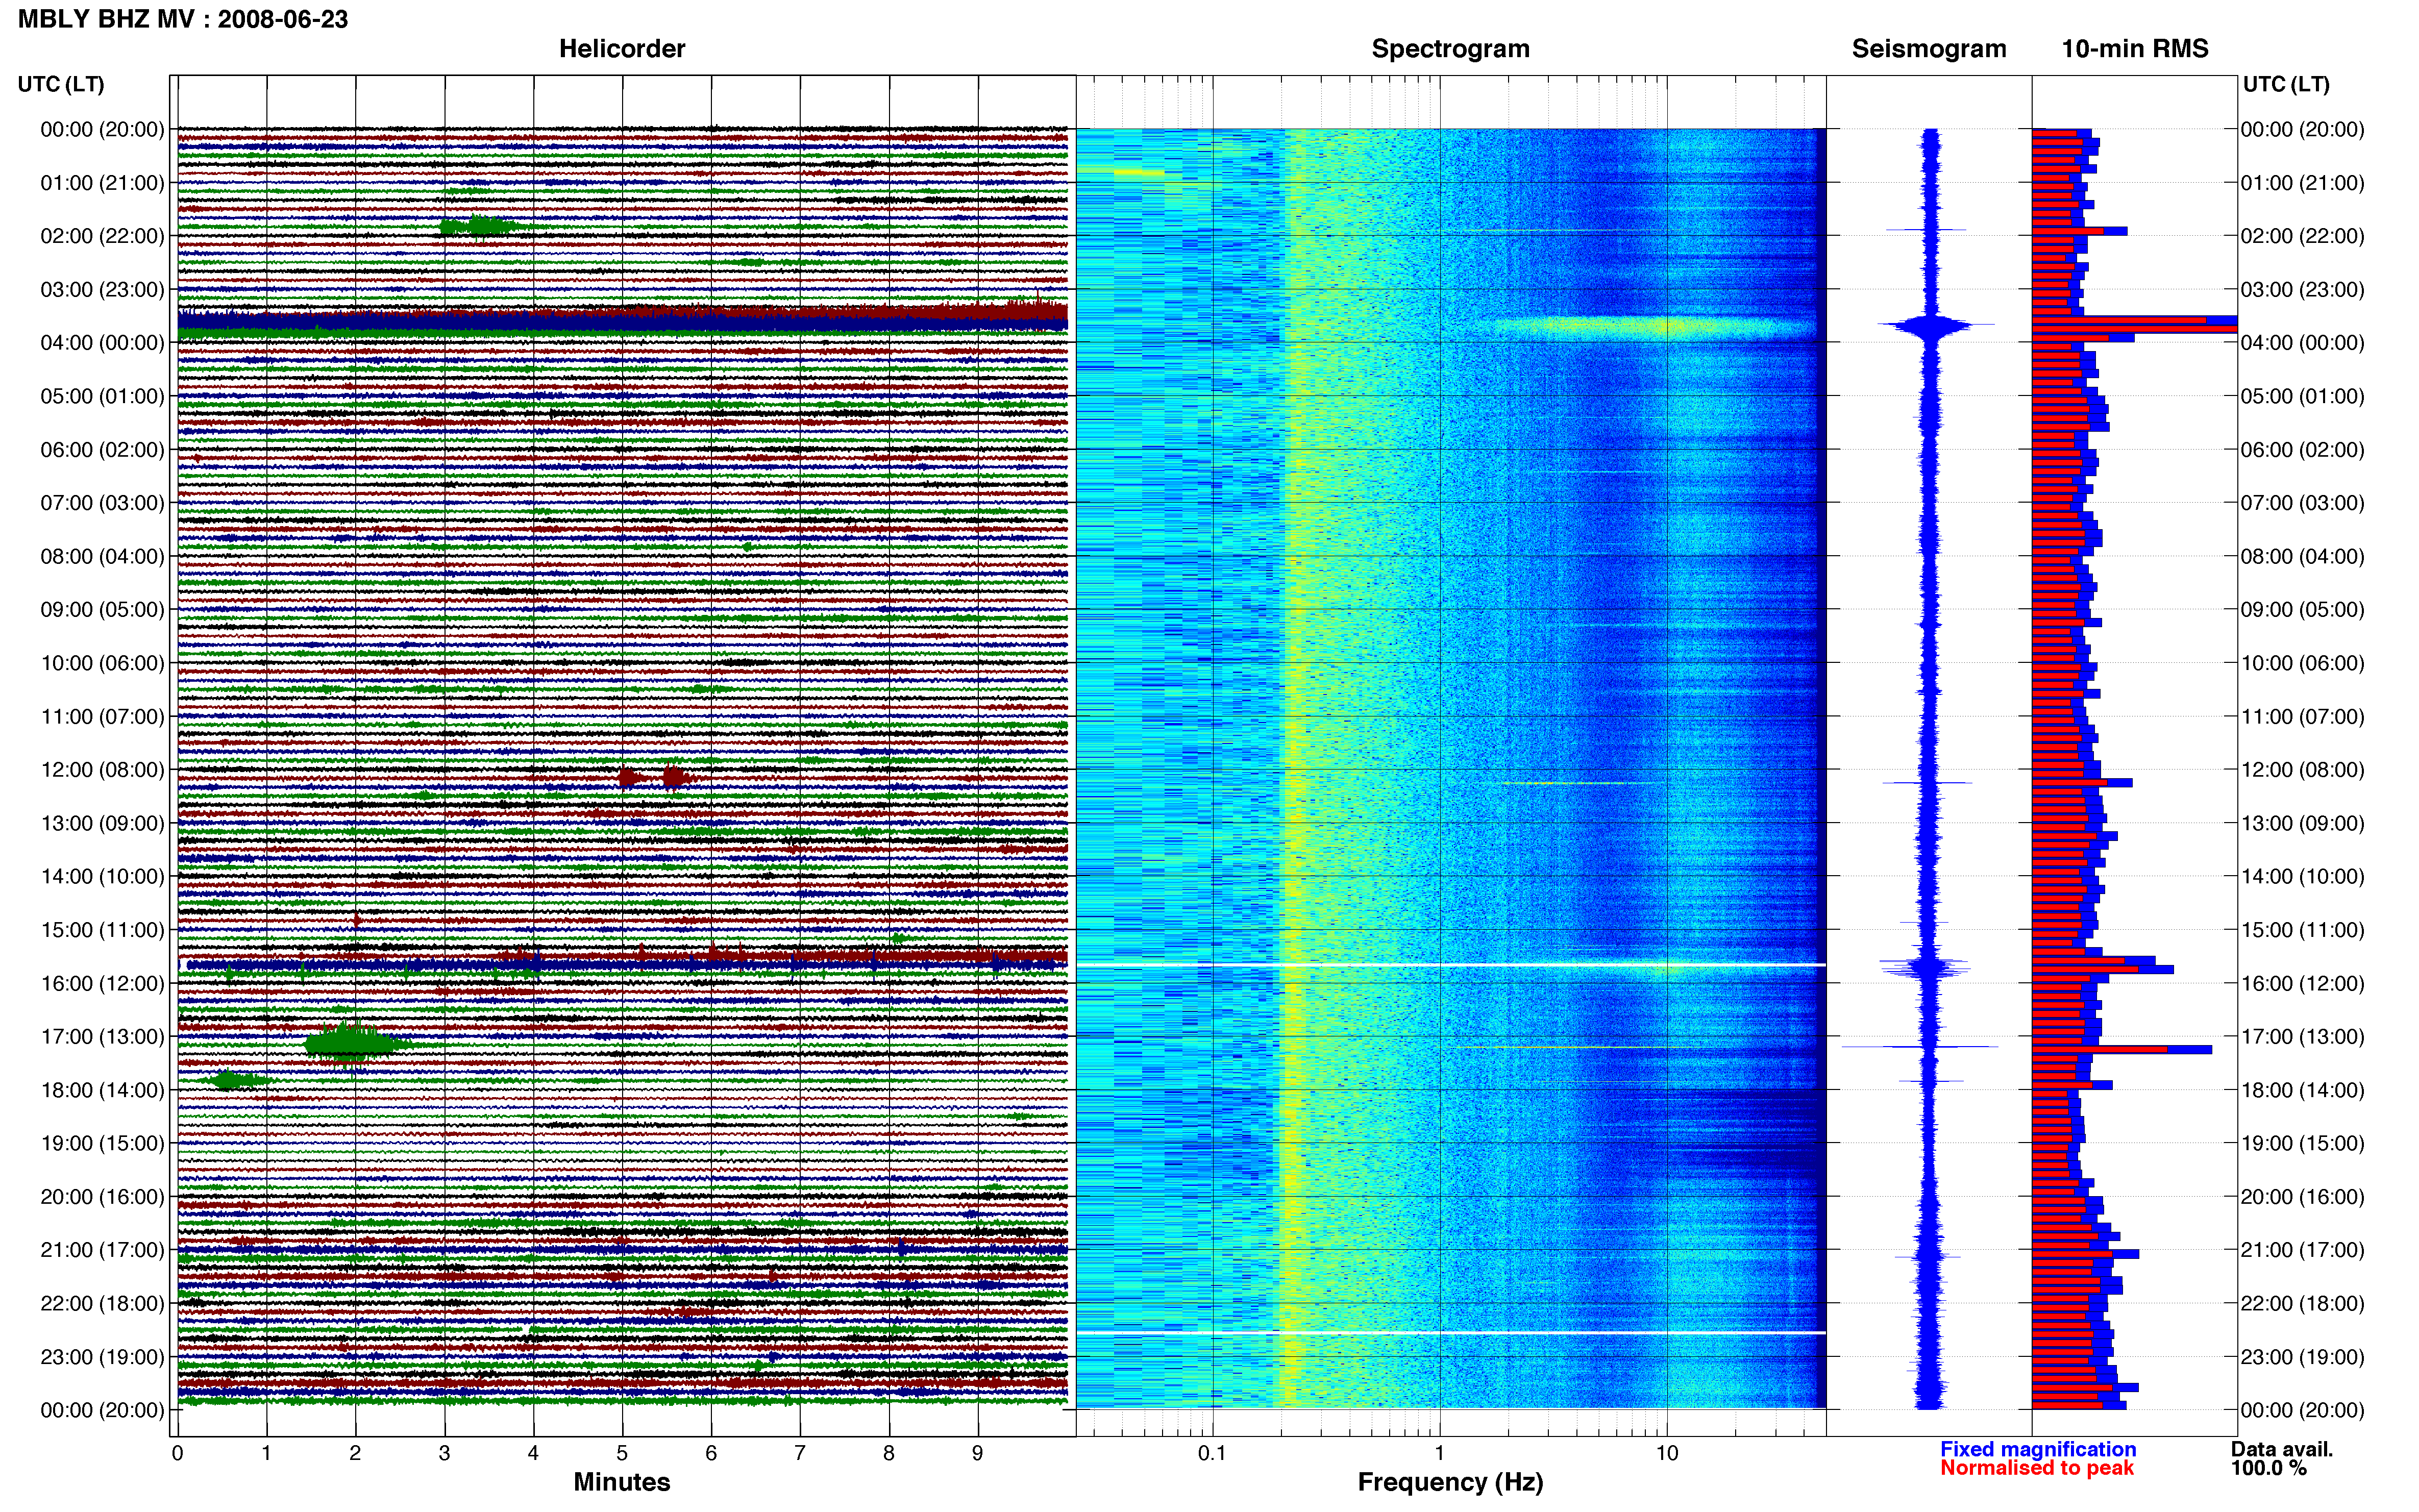Click the white data-gap line near 16:00 in spectrogram

(x=1450, y=964)
